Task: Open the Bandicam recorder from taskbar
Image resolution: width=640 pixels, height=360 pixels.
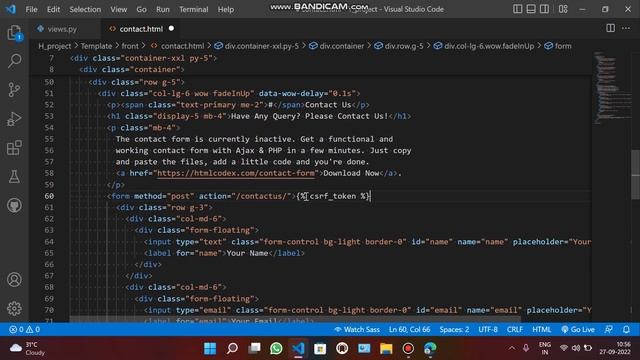Action: tap(408, 348)
